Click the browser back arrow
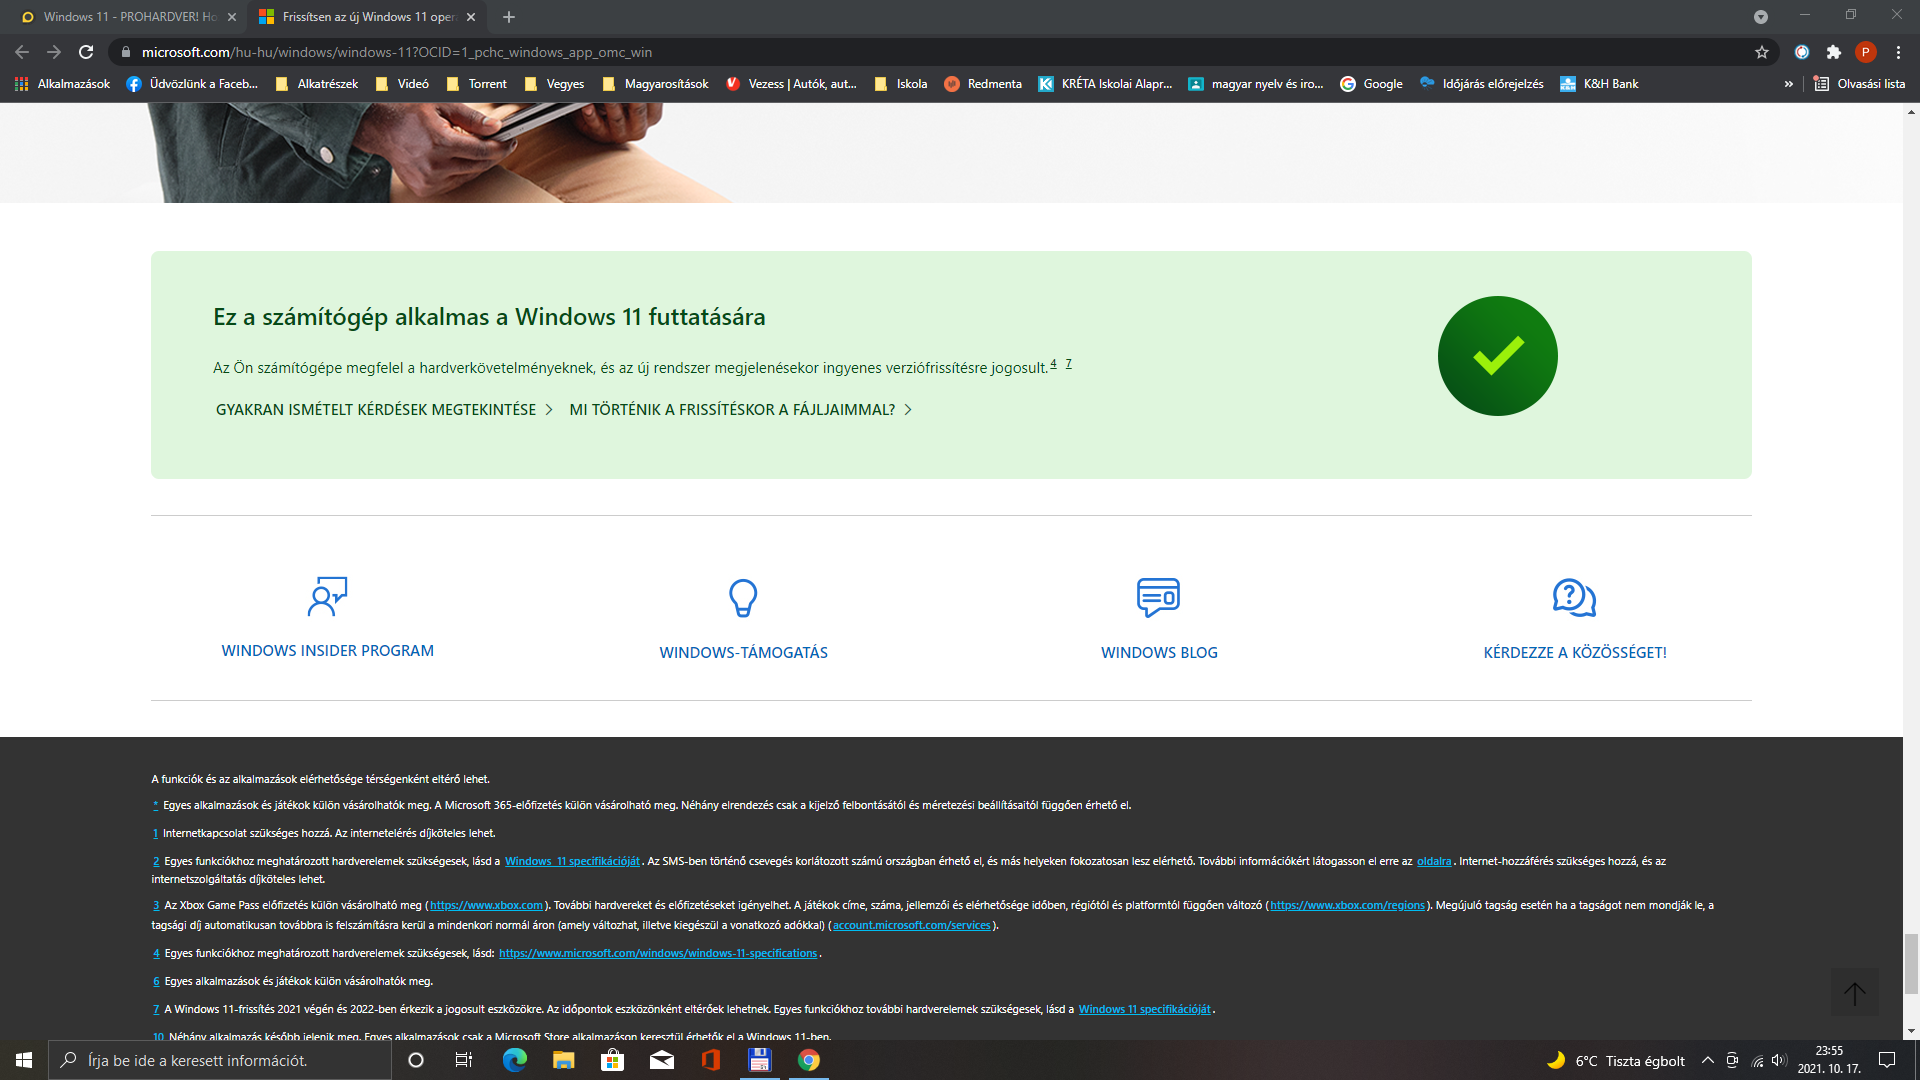This screenshot has width=1920, height=1080. [22, 52]
